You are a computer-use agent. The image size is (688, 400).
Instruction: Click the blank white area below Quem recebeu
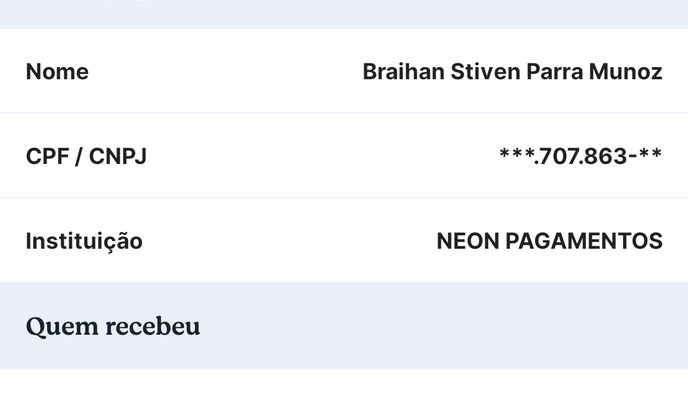344,385
